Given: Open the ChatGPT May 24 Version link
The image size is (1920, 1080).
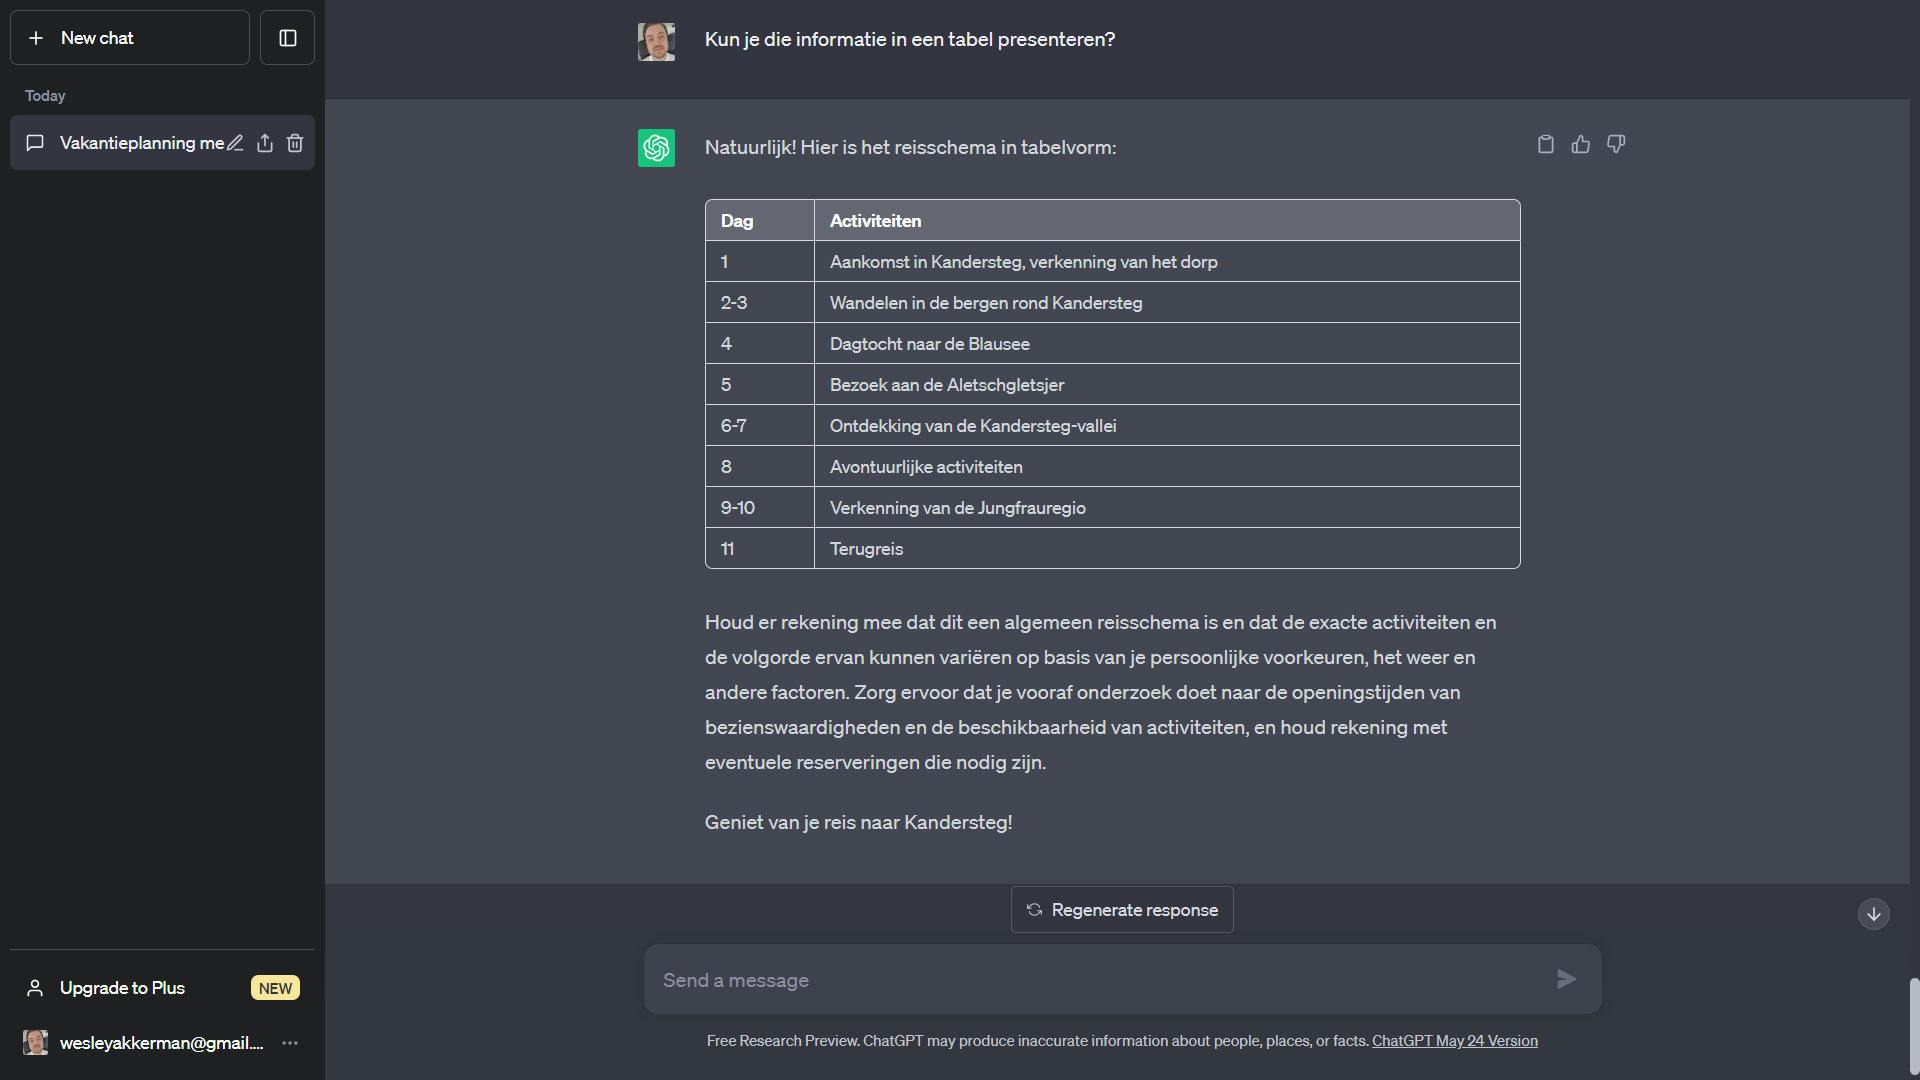Looking at the screenshot, I should (x=1455, y=1041).
